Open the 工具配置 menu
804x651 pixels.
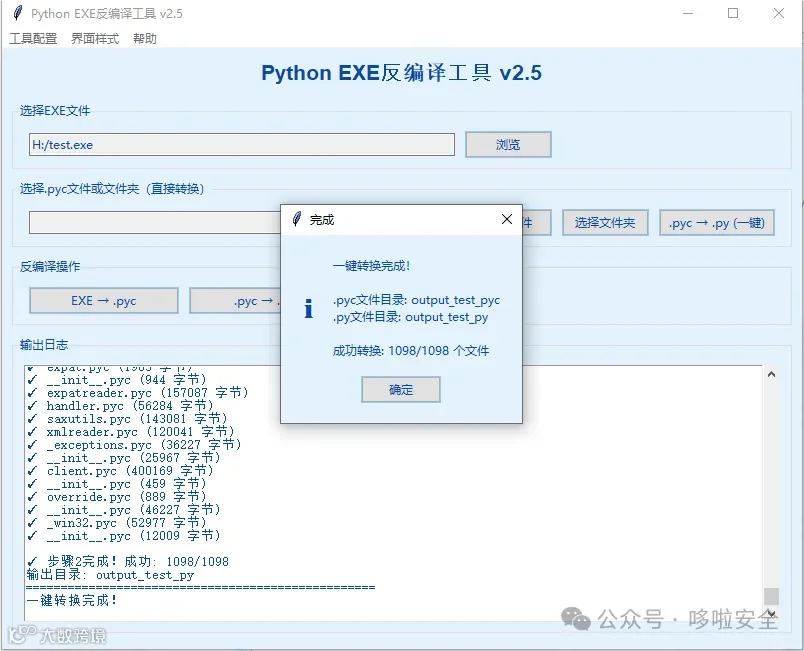pos(33,38)
